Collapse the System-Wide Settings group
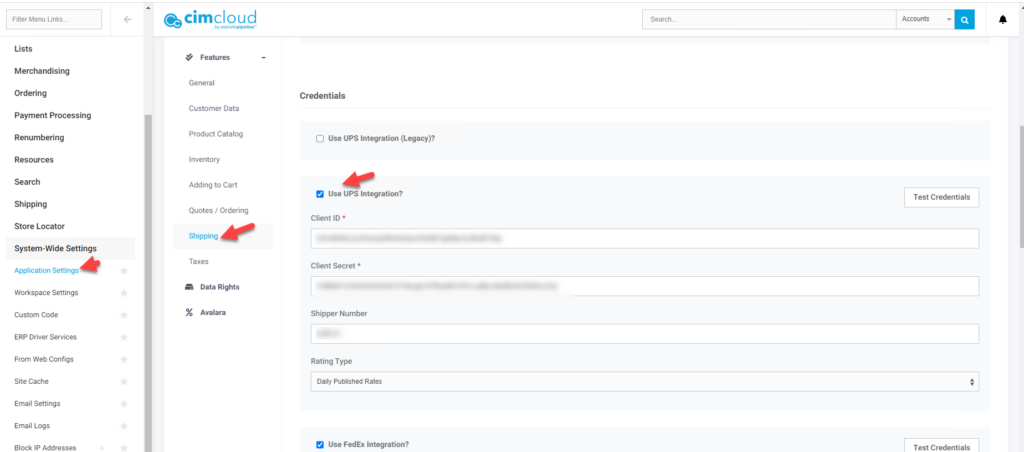Screen dimensions: 1024x452 [56, 249]
